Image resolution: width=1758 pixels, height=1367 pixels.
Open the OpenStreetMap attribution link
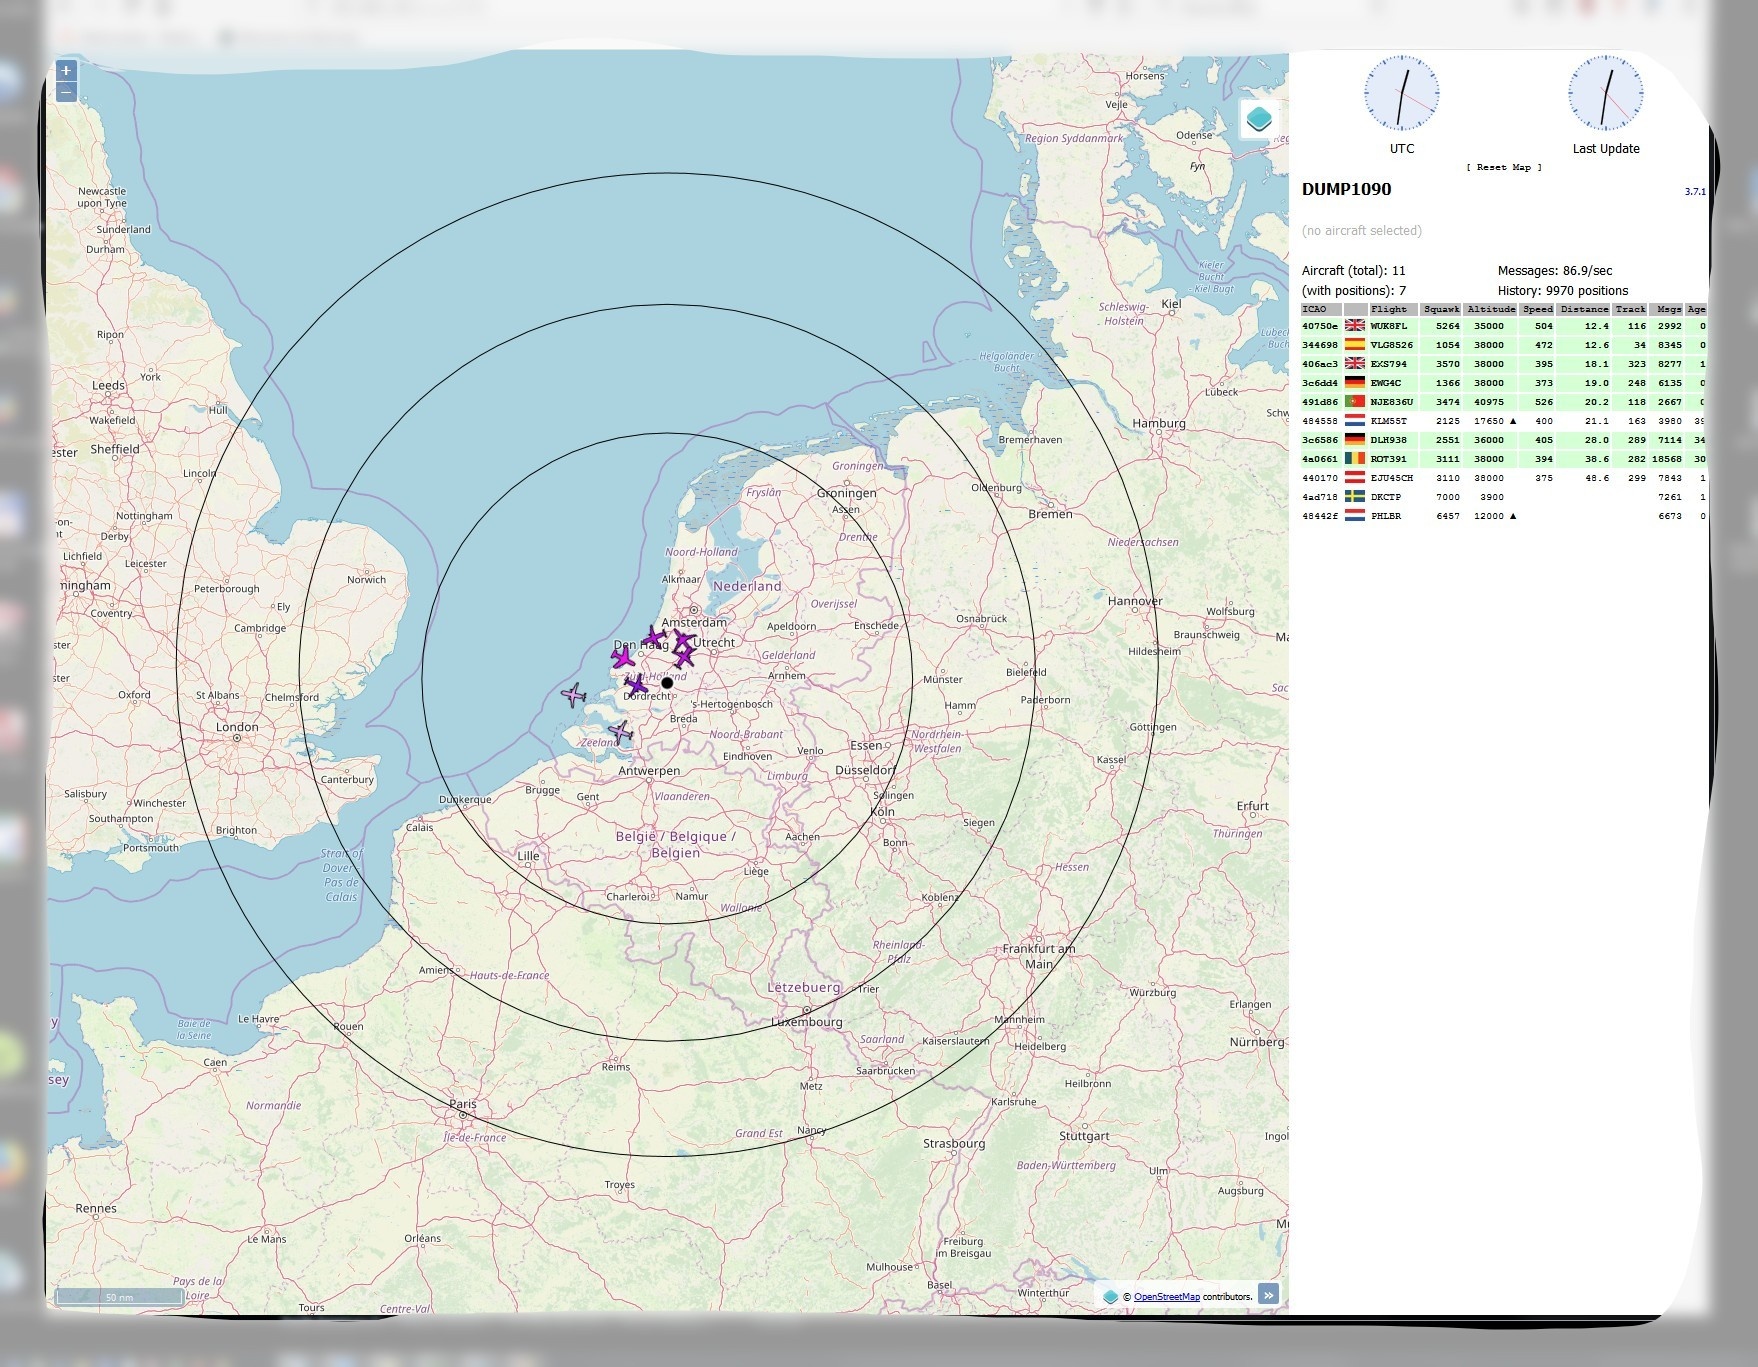1166,1297
